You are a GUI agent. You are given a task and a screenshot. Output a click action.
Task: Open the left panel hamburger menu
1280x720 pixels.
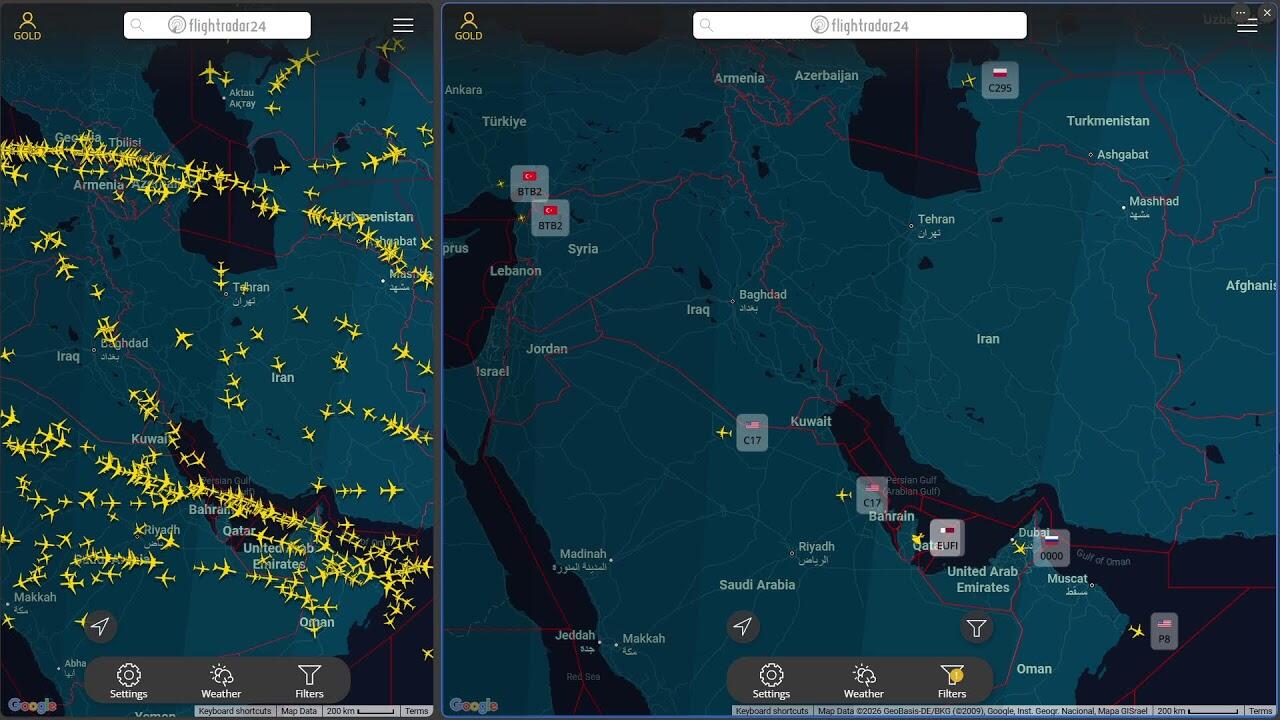pos(403,26)
